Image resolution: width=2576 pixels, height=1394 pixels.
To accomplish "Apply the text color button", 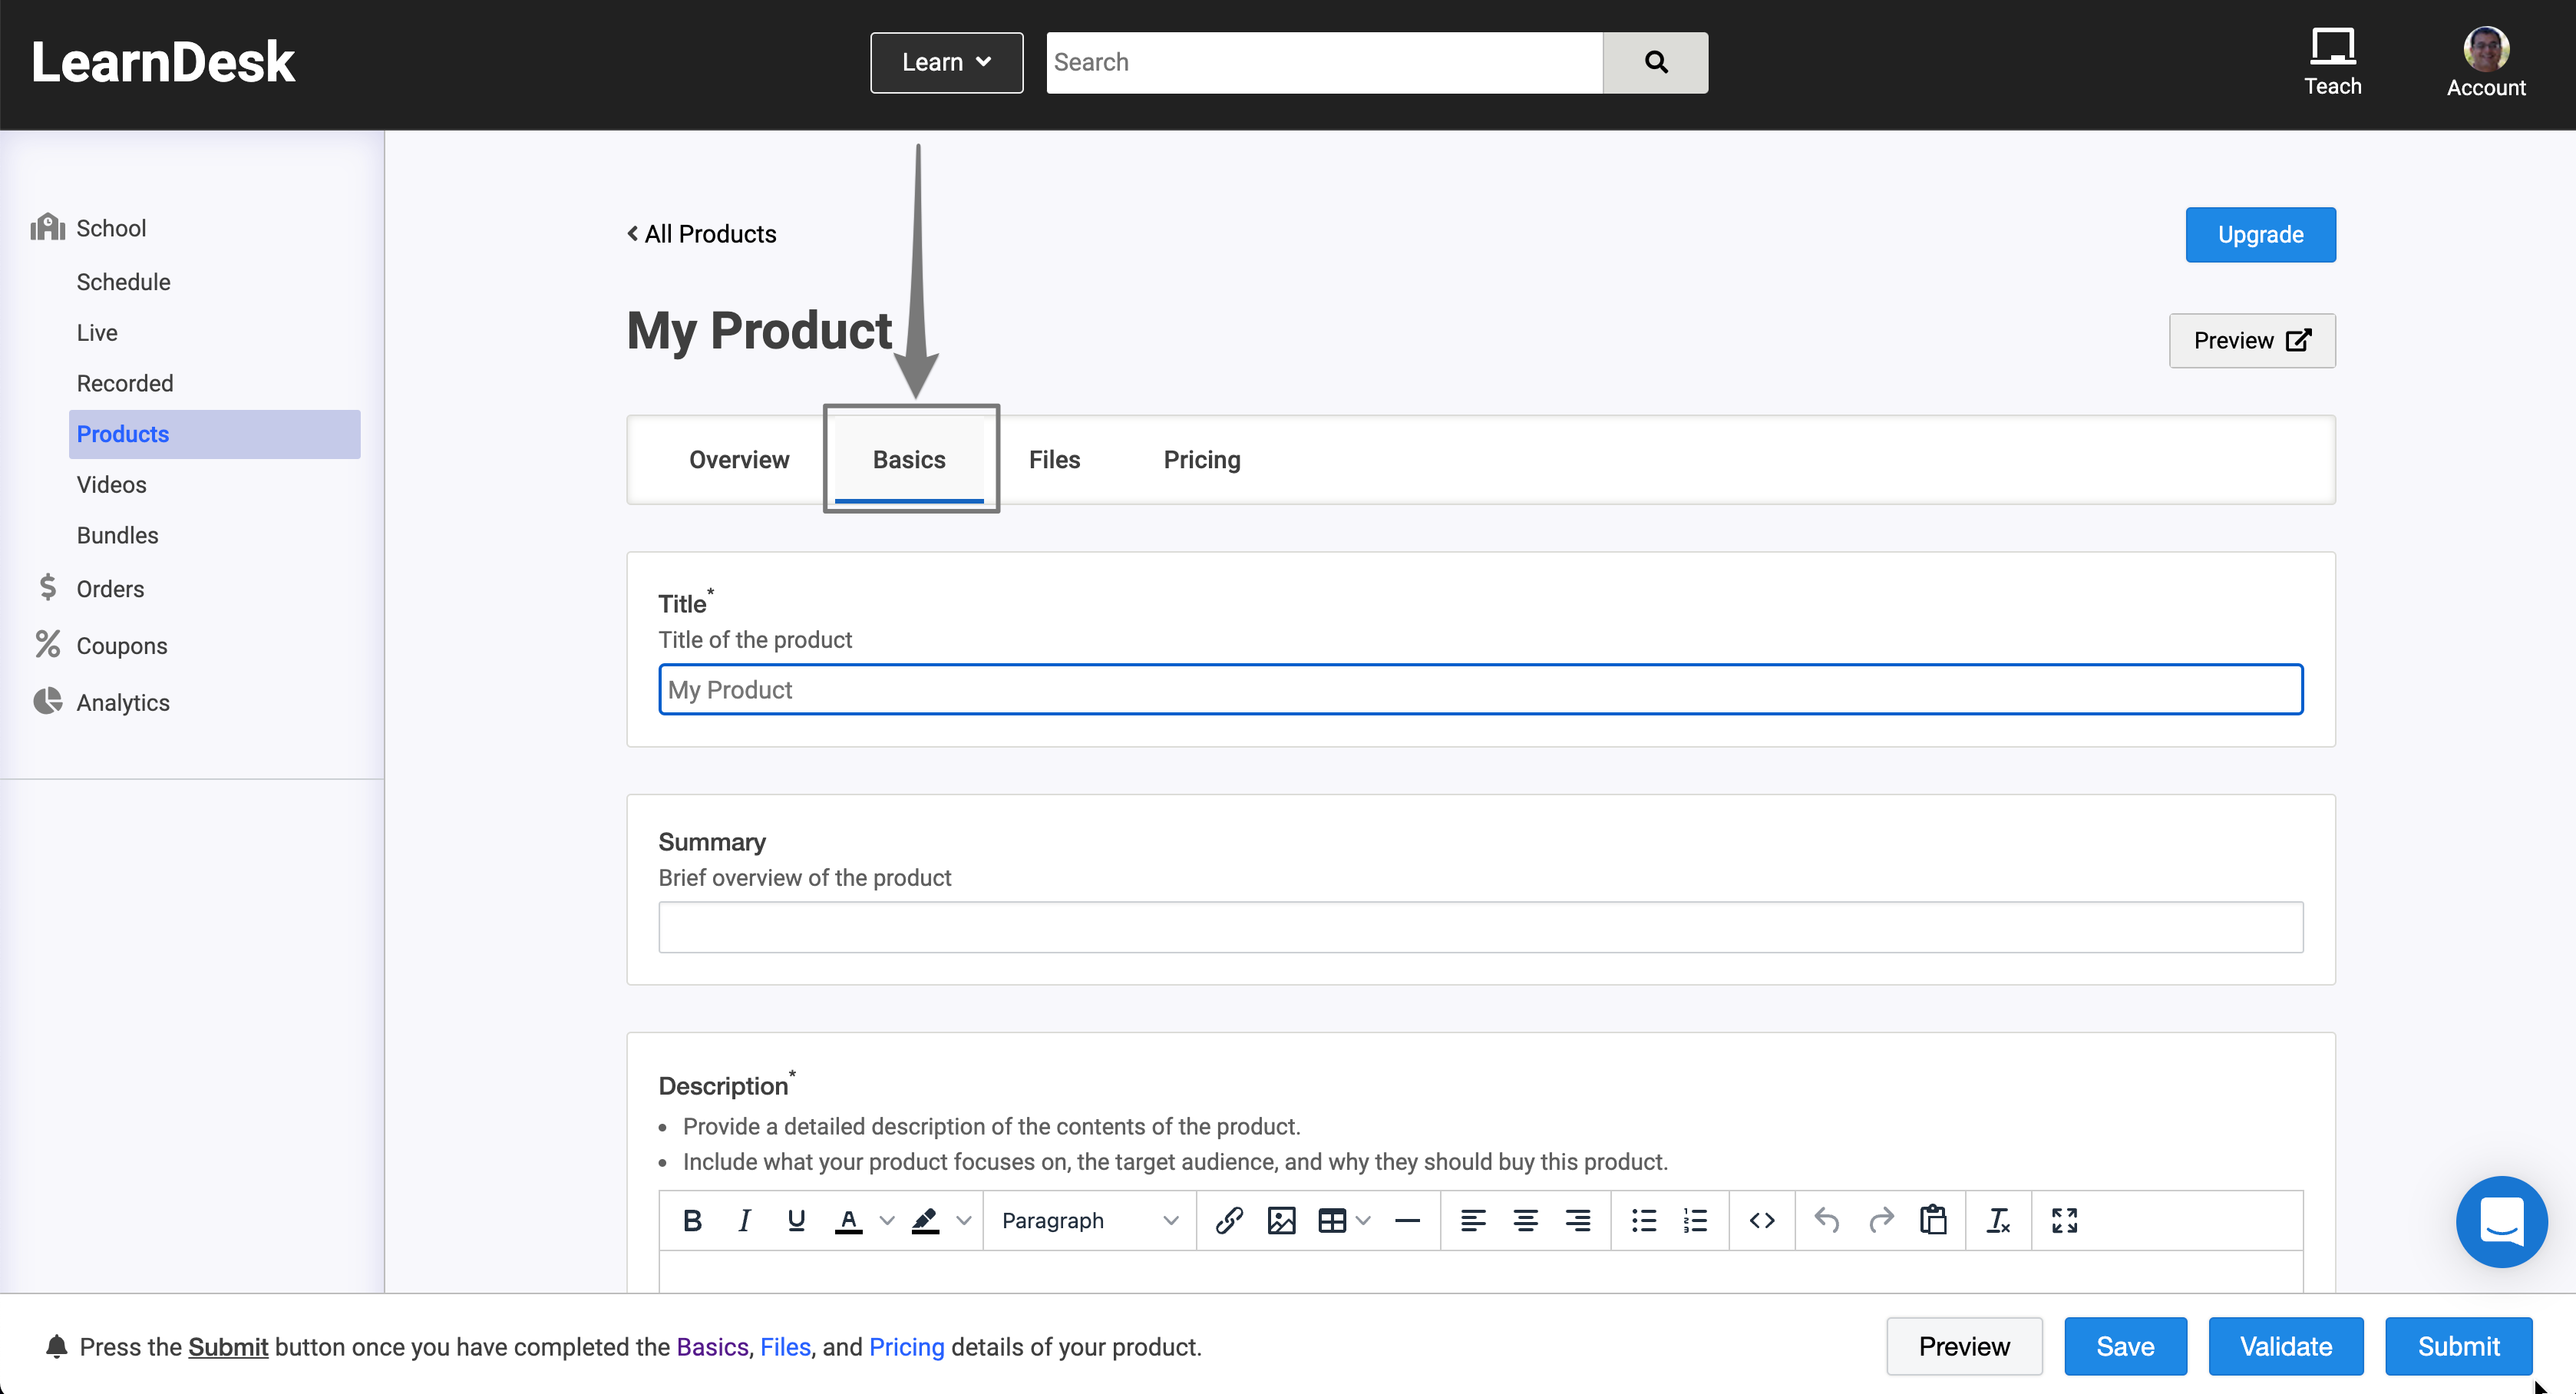I will click(x=849, y=1220).
